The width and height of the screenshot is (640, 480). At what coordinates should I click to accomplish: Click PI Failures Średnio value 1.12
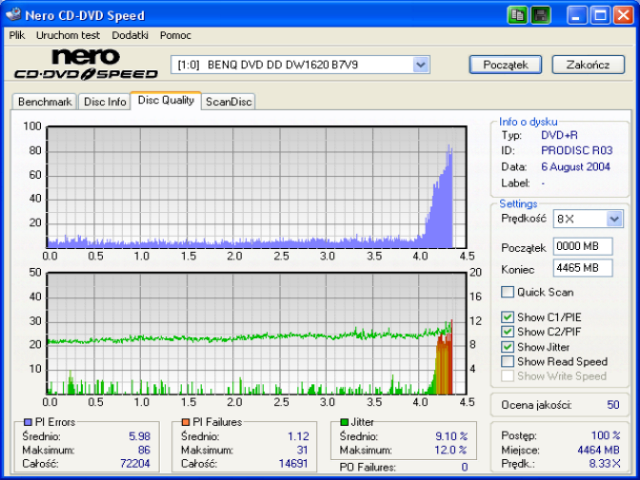(298, 436)
